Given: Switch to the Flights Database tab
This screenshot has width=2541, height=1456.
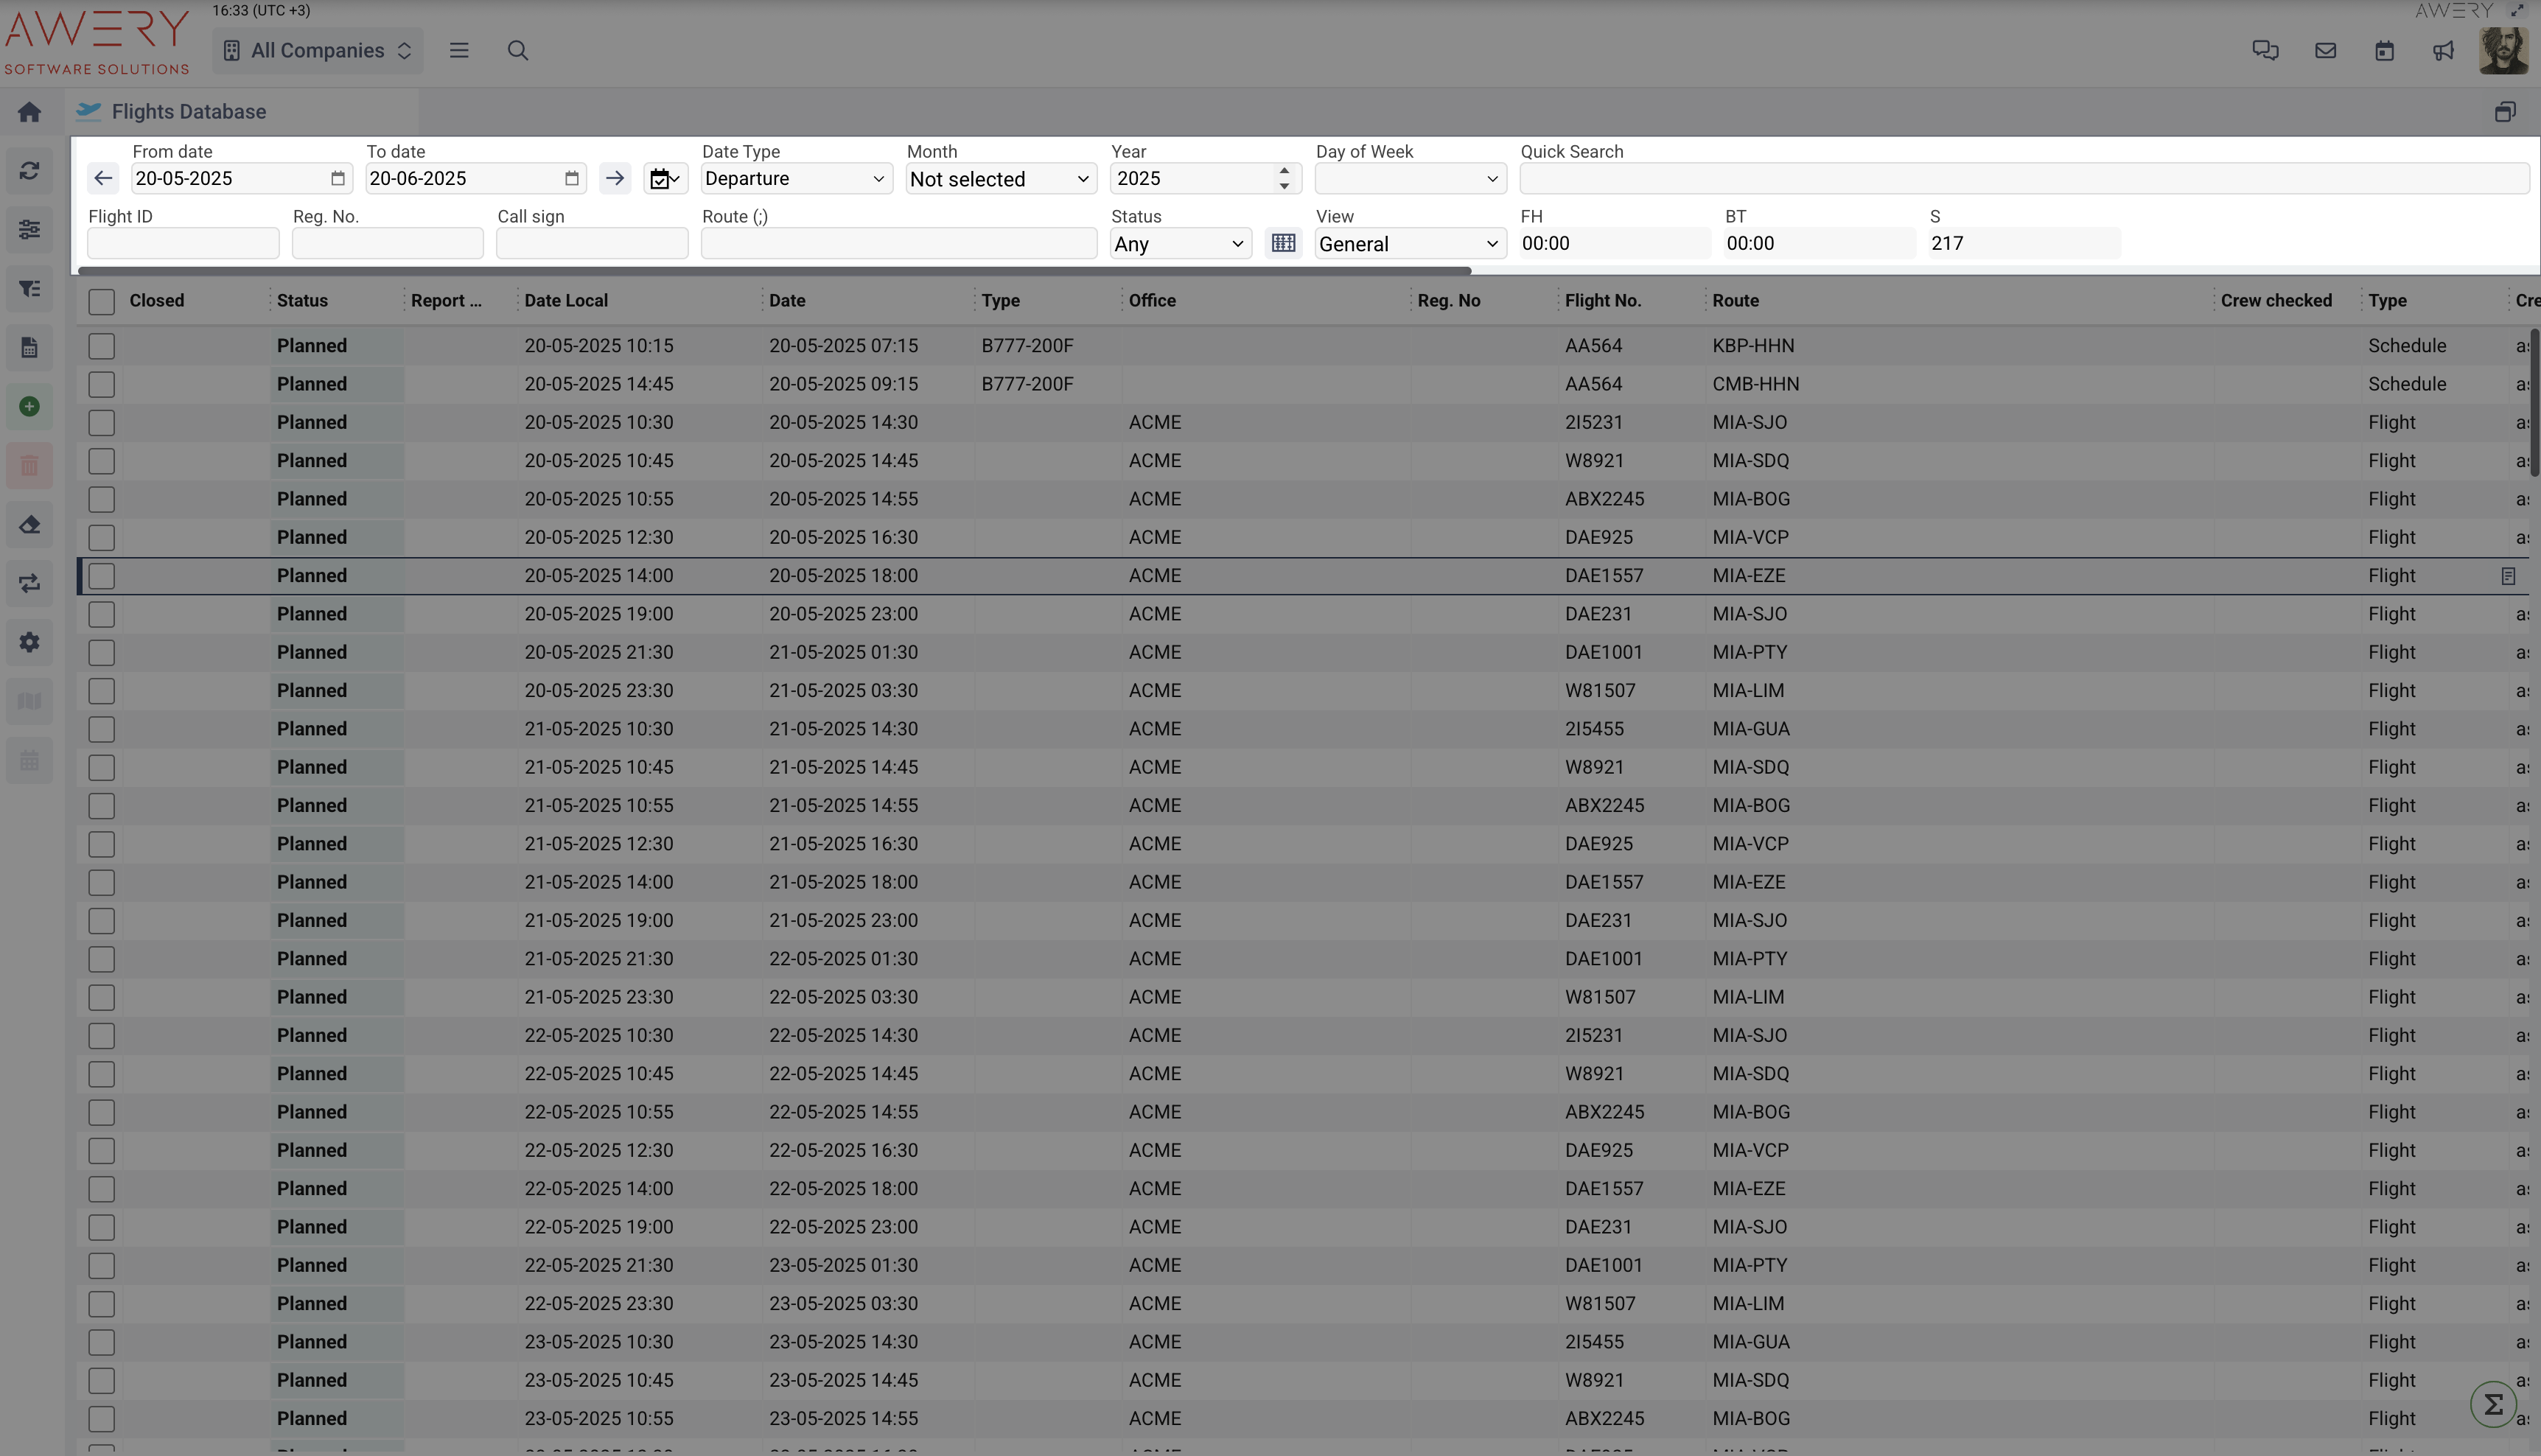Looking at the screenshot, I should (x=188, y=112).
